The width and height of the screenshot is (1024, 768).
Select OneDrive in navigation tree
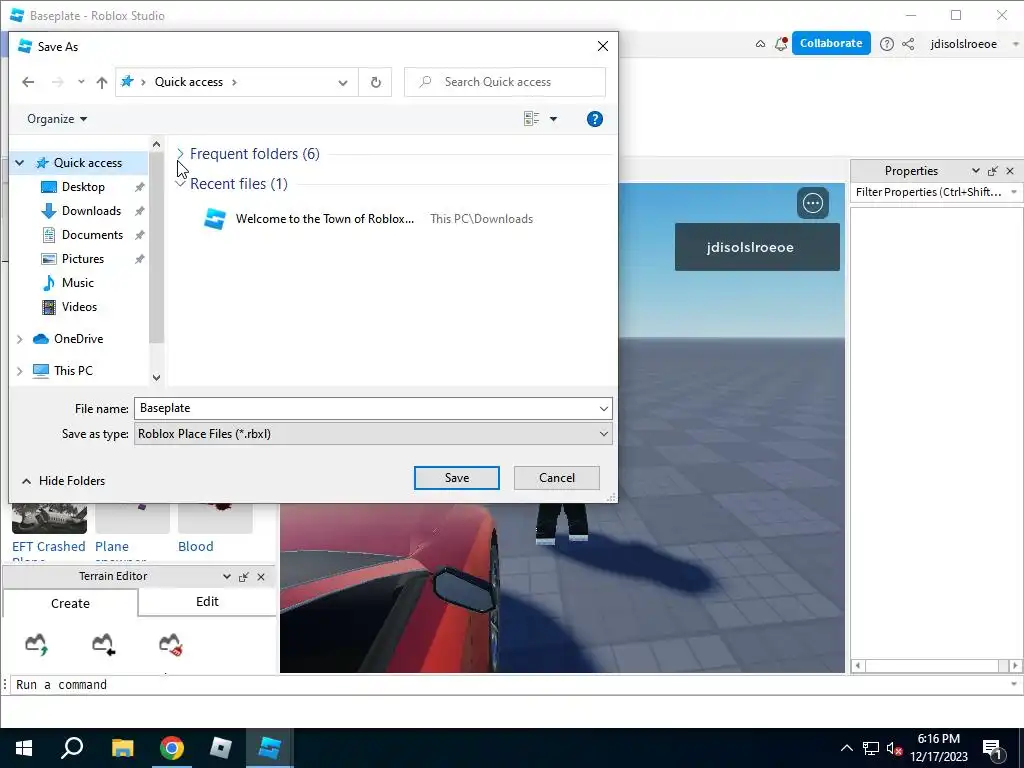point(78,338)
